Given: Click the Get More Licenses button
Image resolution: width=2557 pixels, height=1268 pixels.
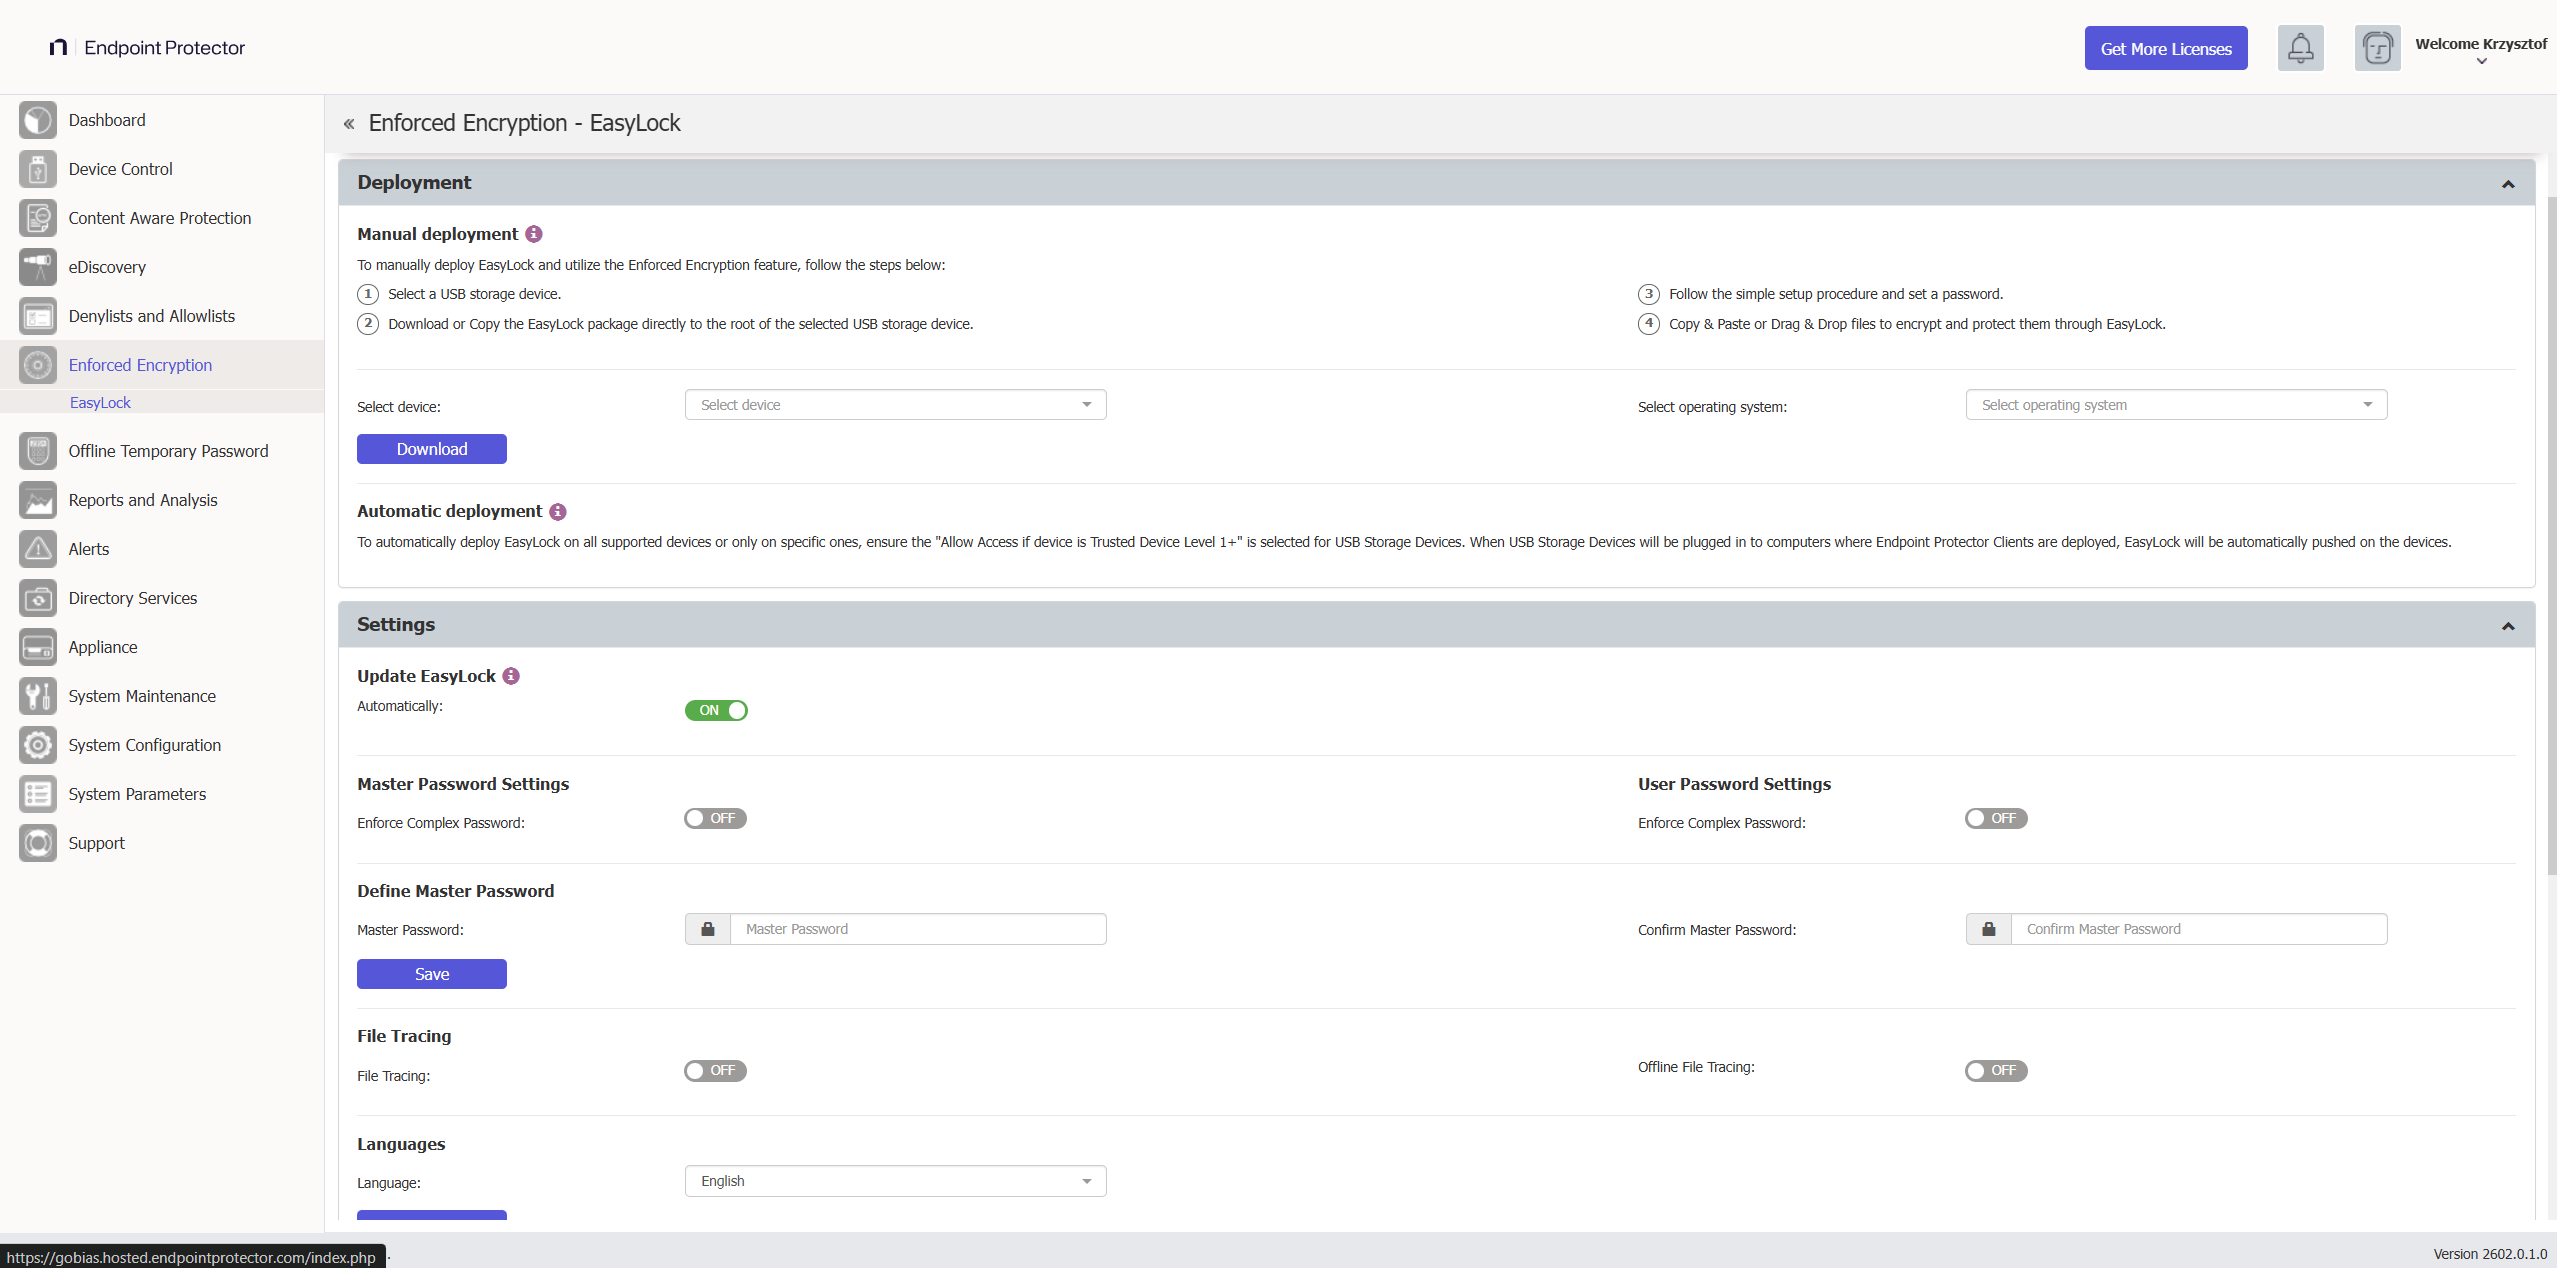Looking at the screenshot, I should tap(2166, 48).
